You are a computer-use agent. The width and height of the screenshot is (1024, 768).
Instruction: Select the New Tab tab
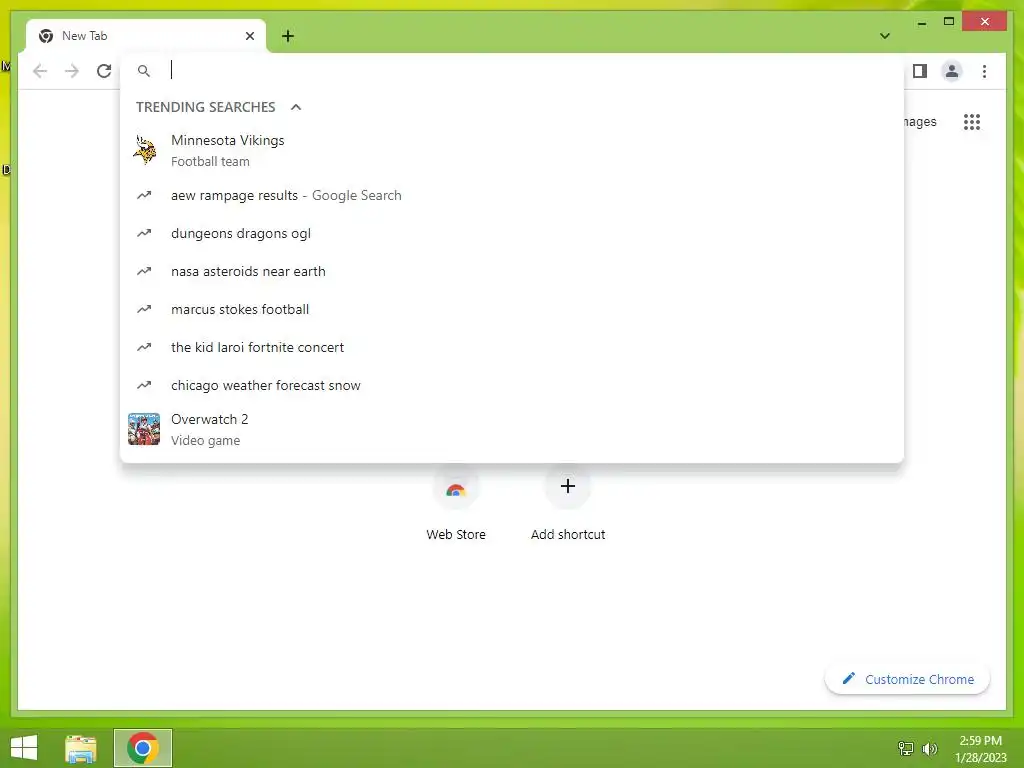[146, 36]
